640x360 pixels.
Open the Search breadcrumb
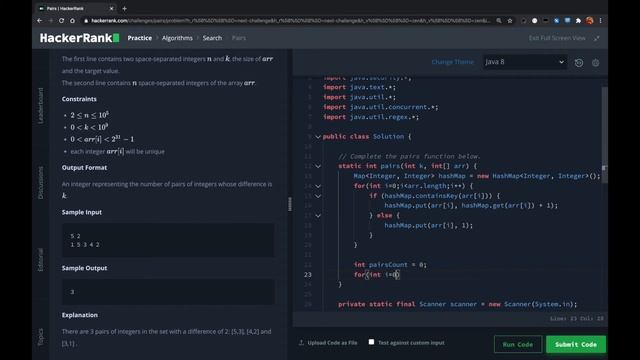(212, 38)
